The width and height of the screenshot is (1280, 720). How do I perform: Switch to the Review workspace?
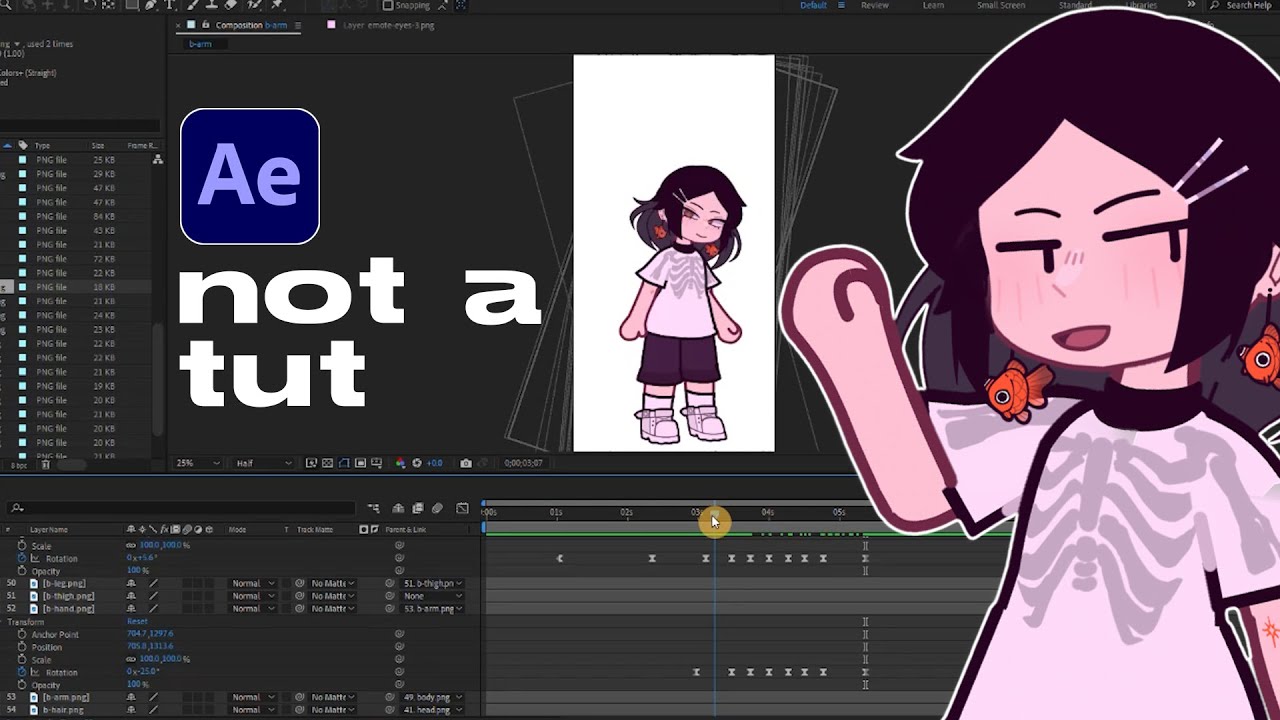point(875,5)
